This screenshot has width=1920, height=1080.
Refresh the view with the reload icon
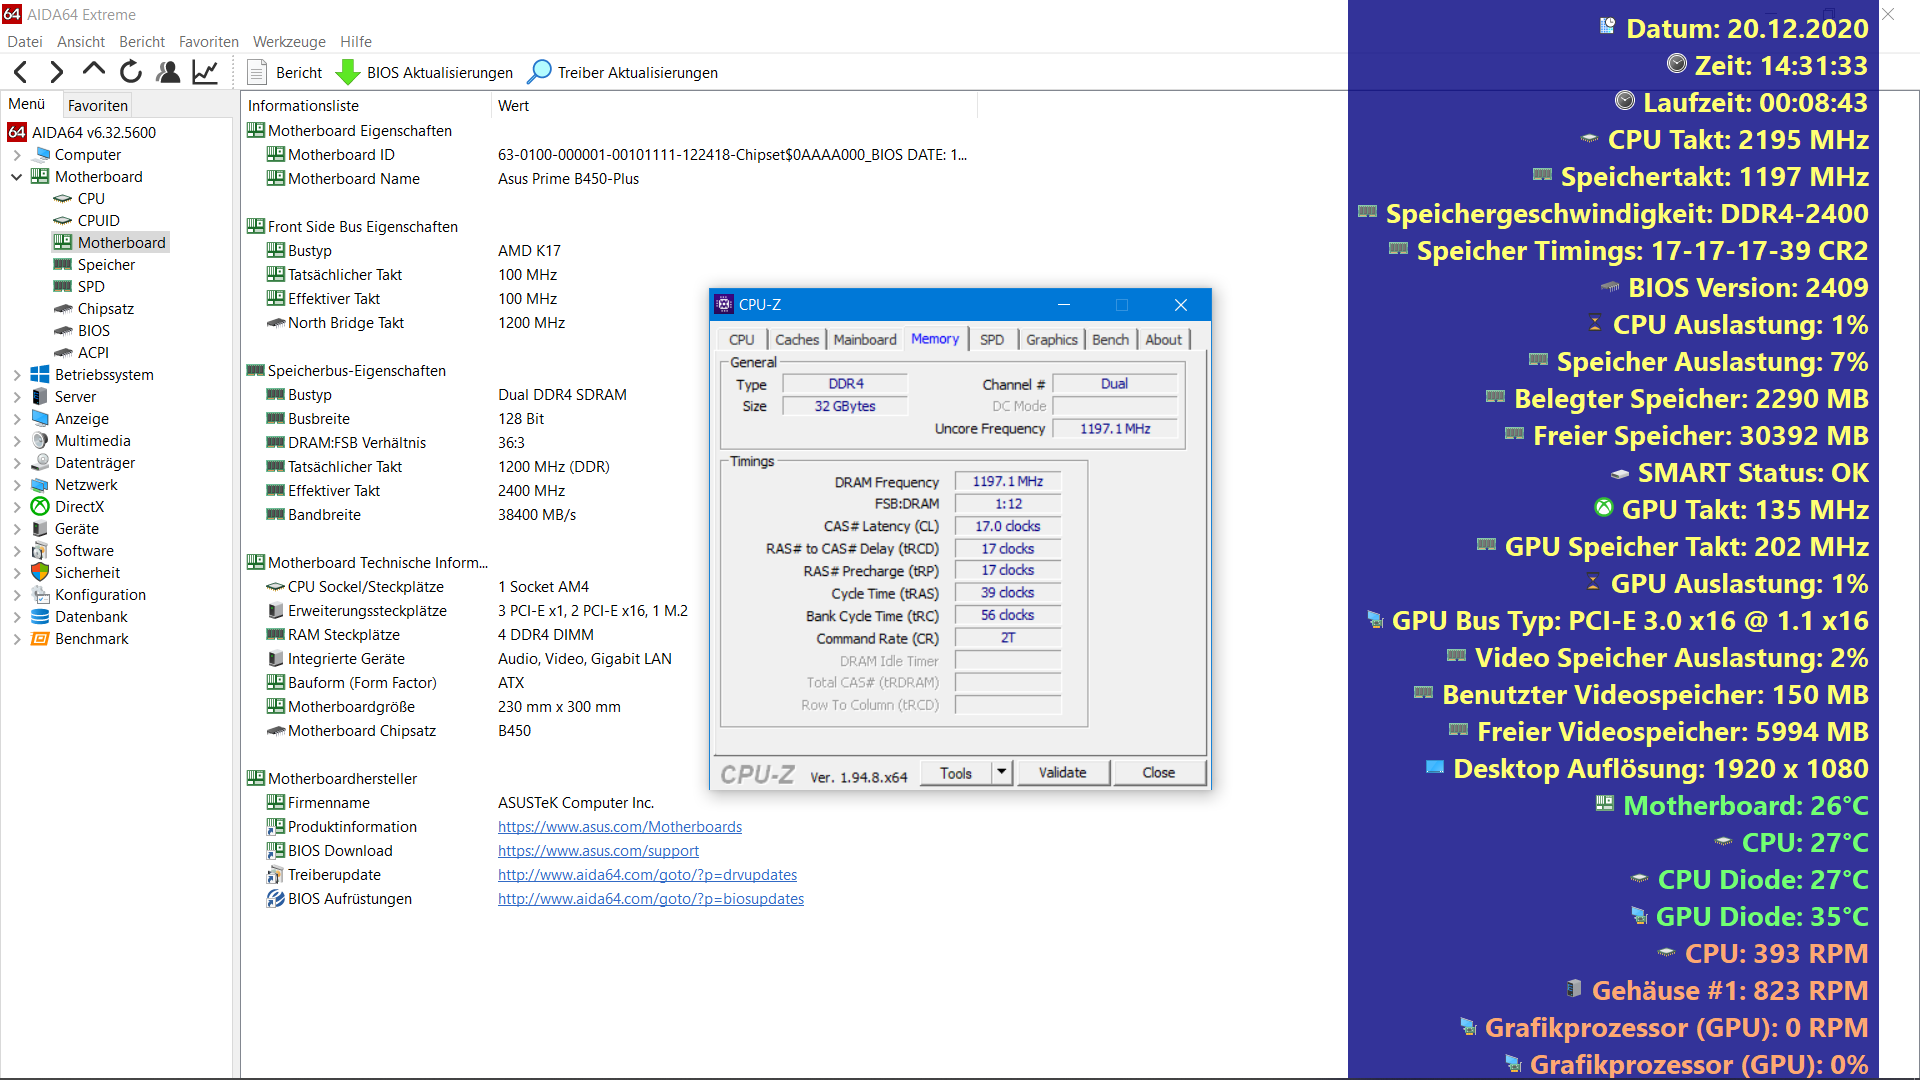click(x=131, y=71)
